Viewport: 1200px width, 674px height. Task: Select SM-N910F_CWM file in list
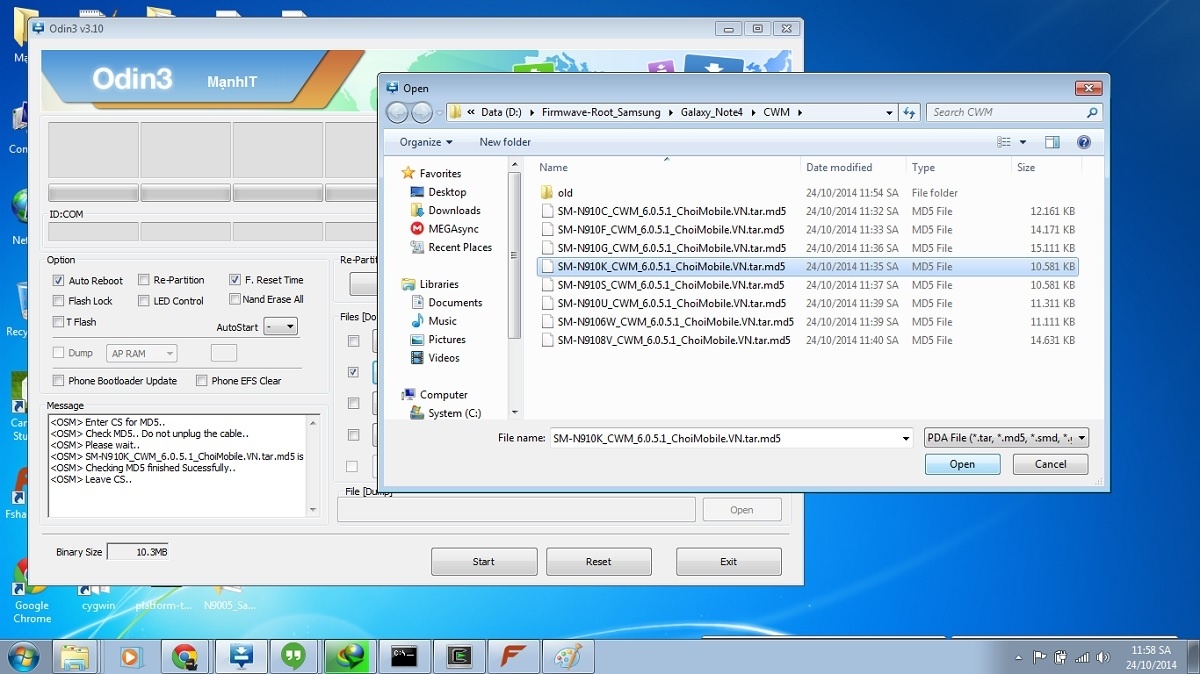point(807,230)
